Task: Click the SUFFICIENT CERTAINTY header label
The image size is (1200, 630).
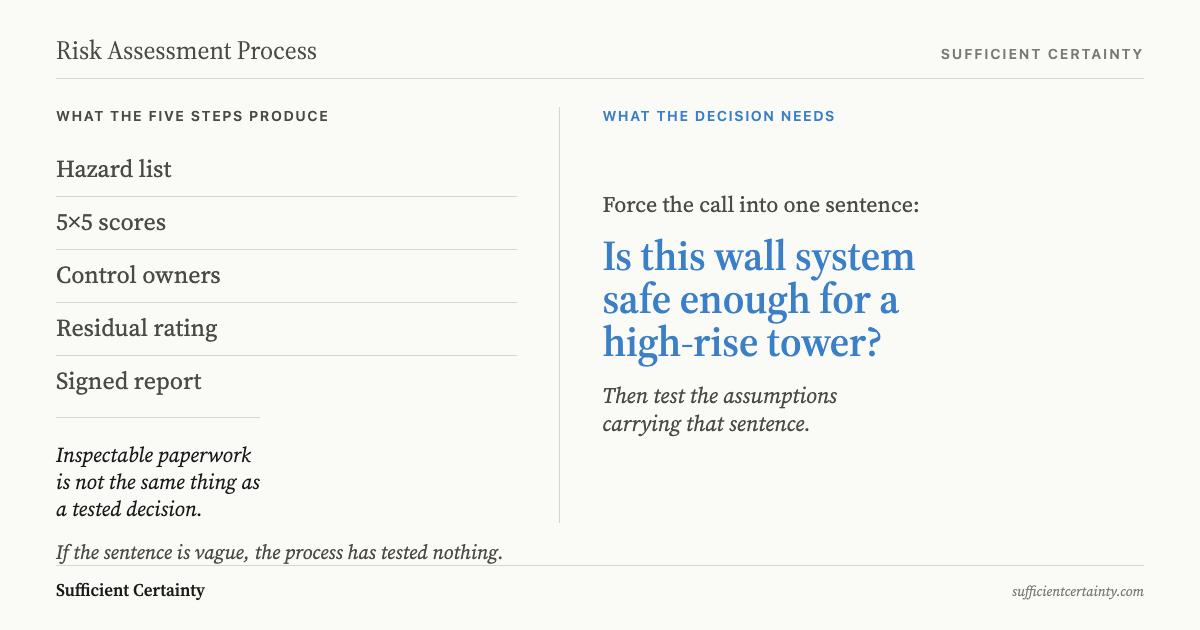Action: 1041,54
